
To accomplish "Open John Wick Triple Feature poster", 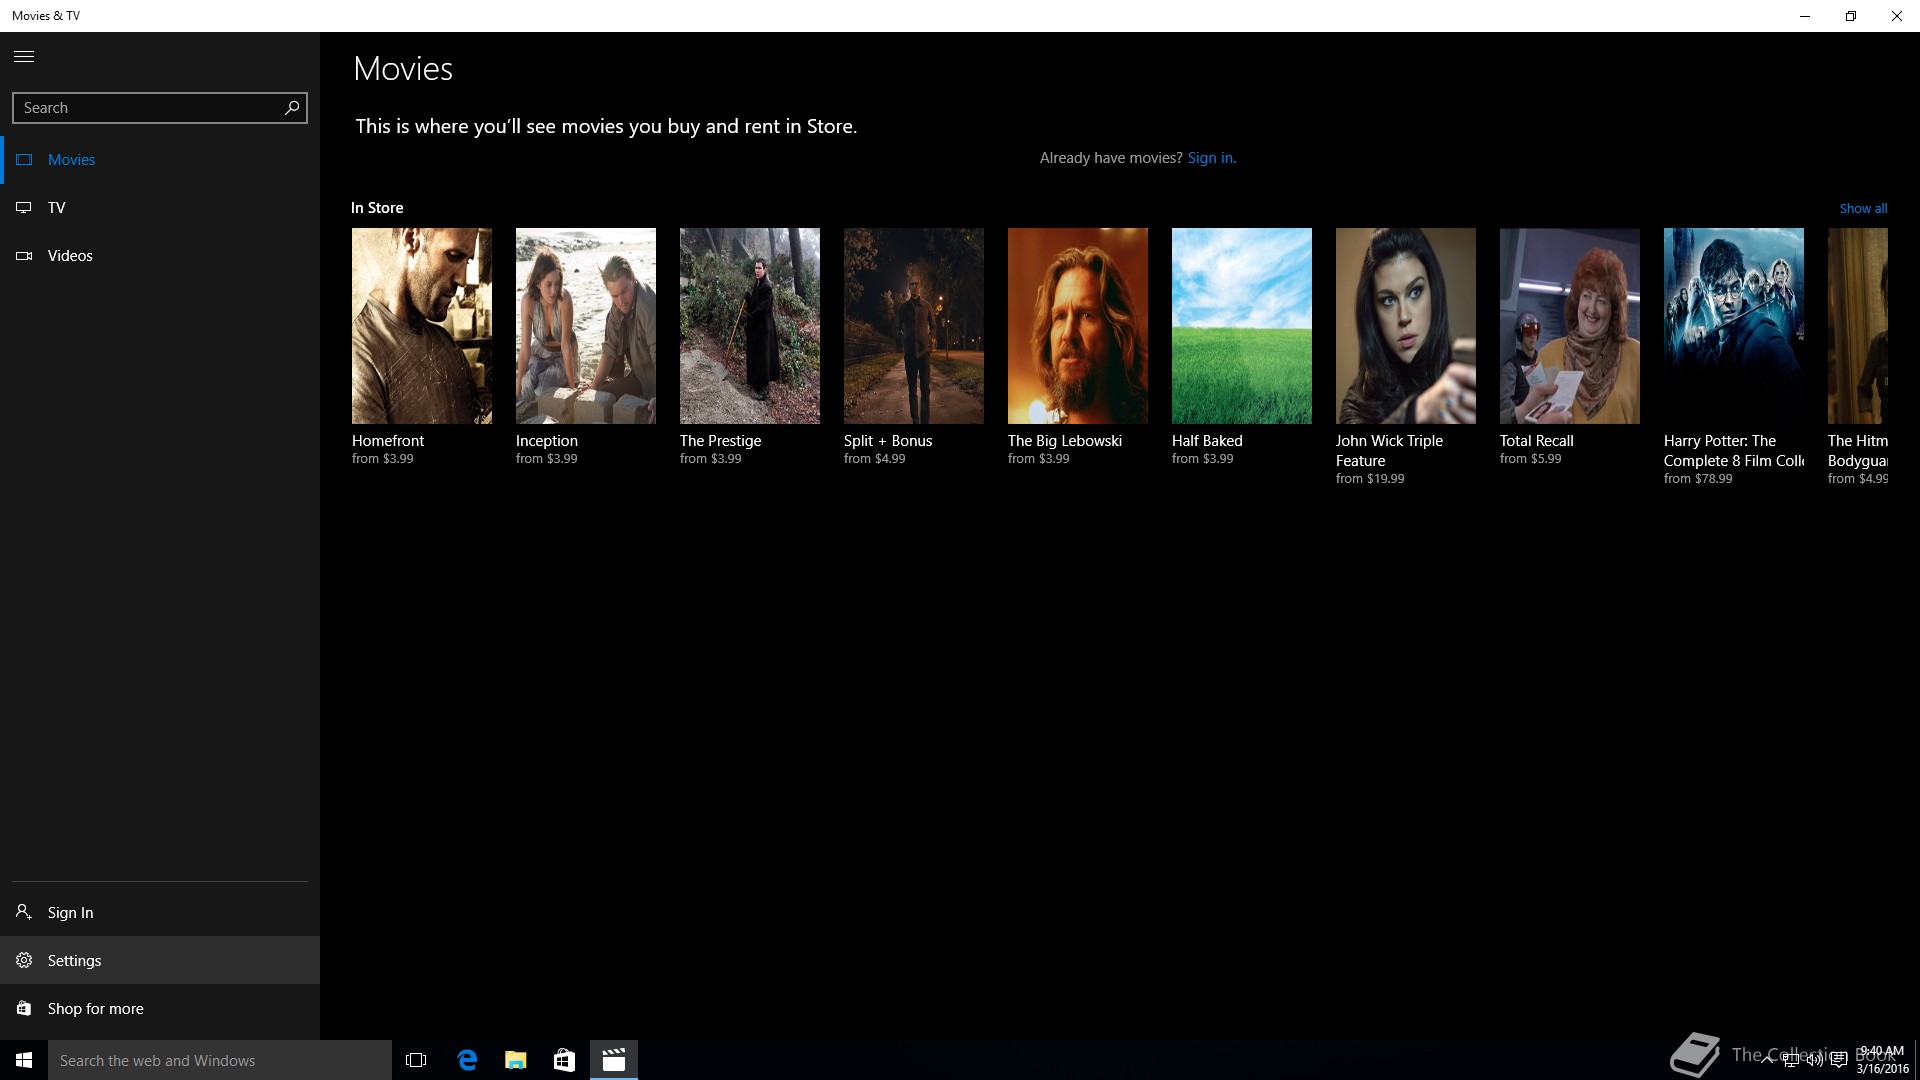I will 1406,326.
